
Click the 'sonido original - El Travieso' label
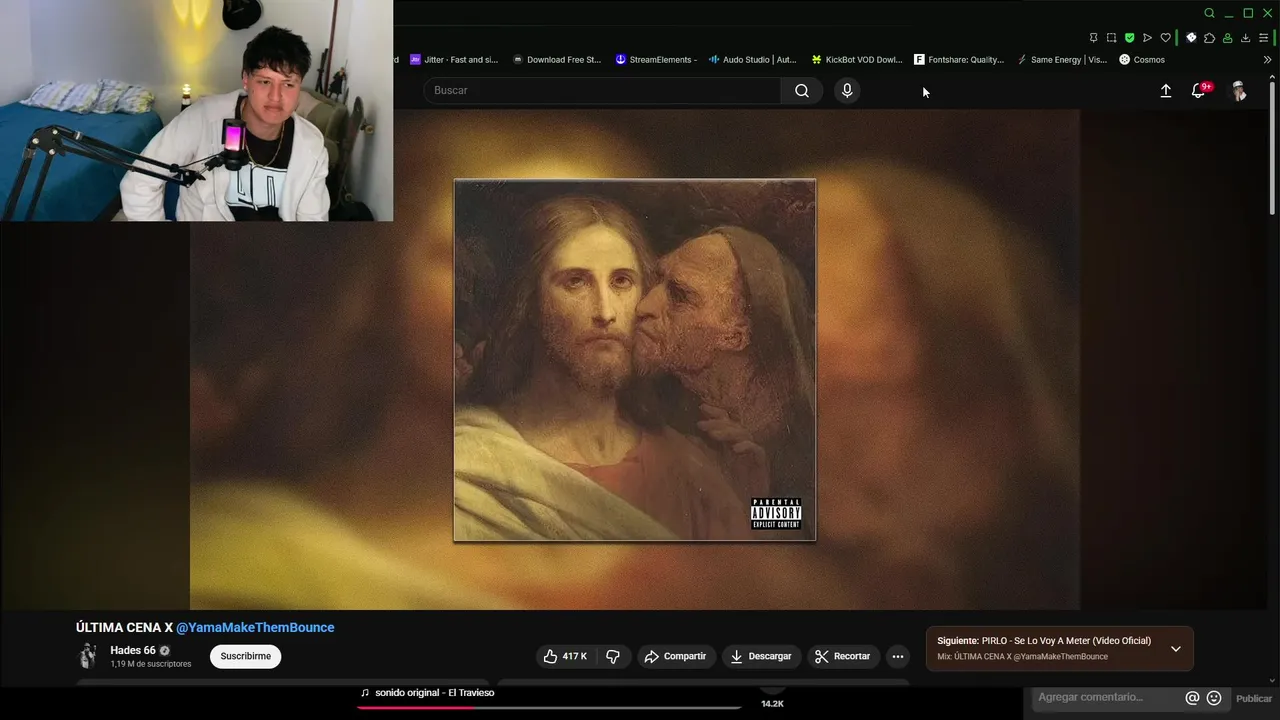(434, 693)
